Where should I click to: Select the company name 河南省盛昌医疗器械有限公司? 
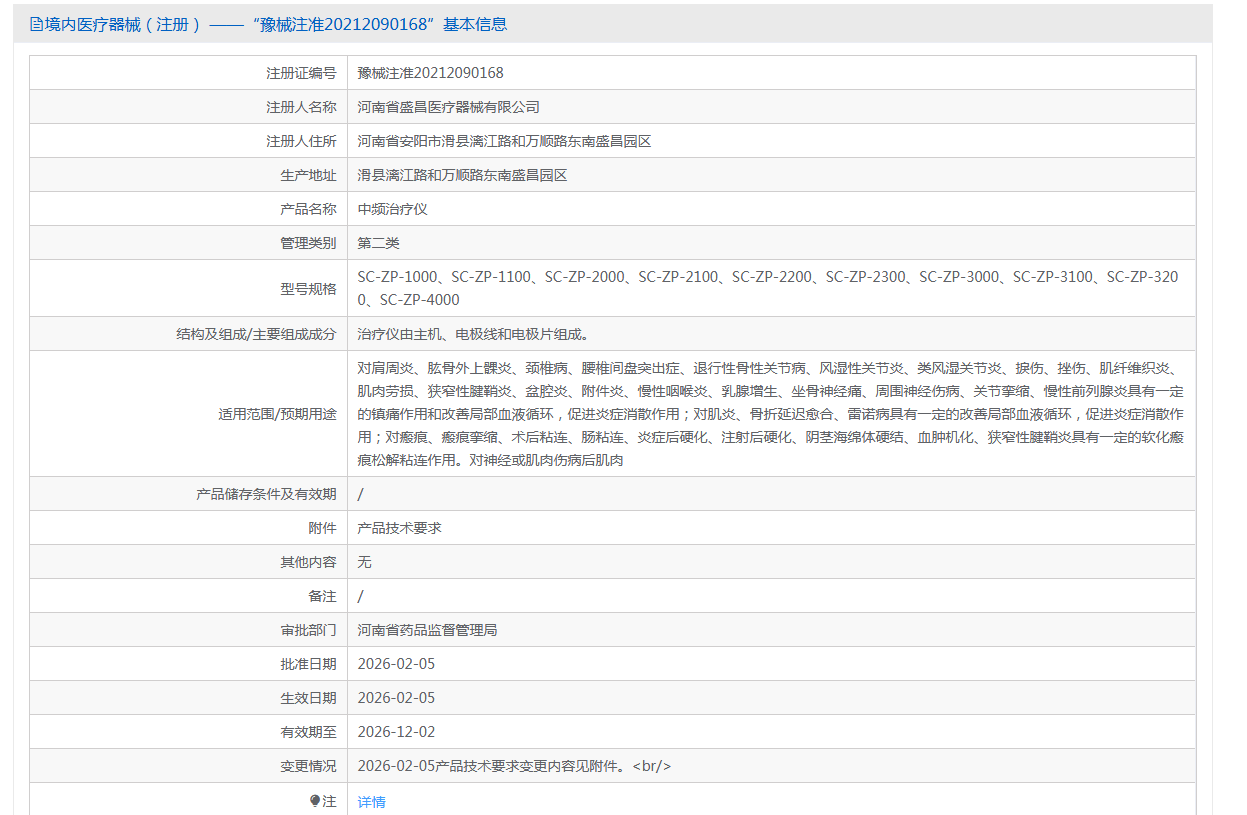(x=449, y=107)
